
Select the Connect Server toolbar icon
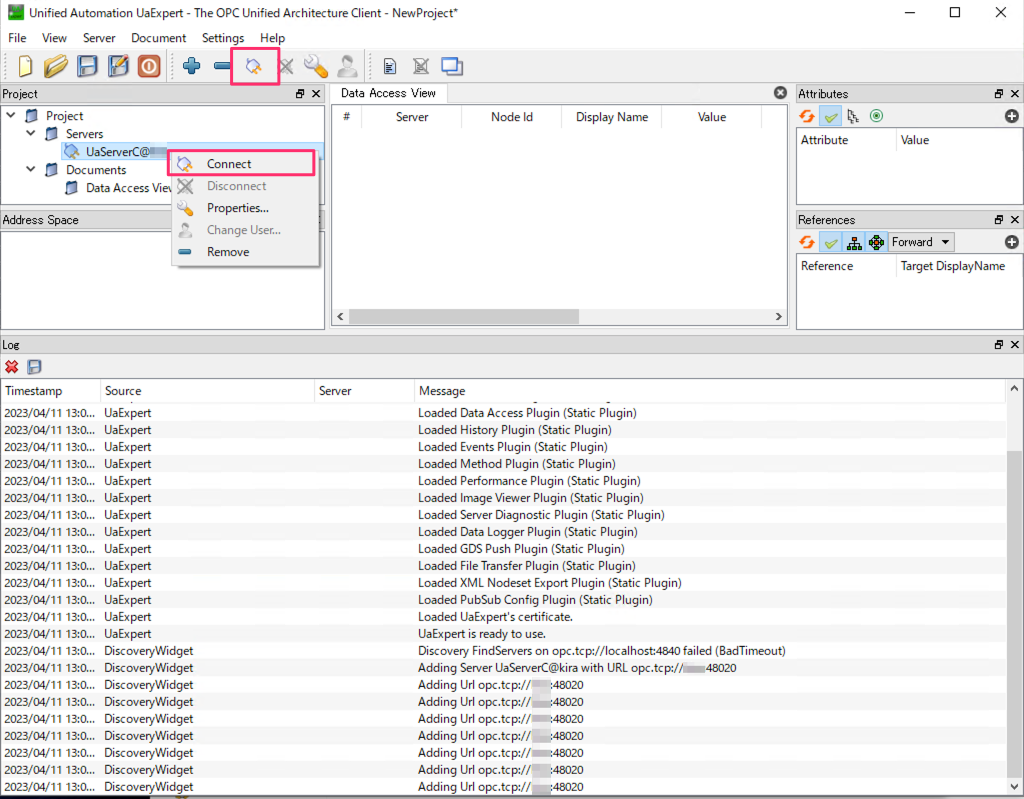point(255,66)
